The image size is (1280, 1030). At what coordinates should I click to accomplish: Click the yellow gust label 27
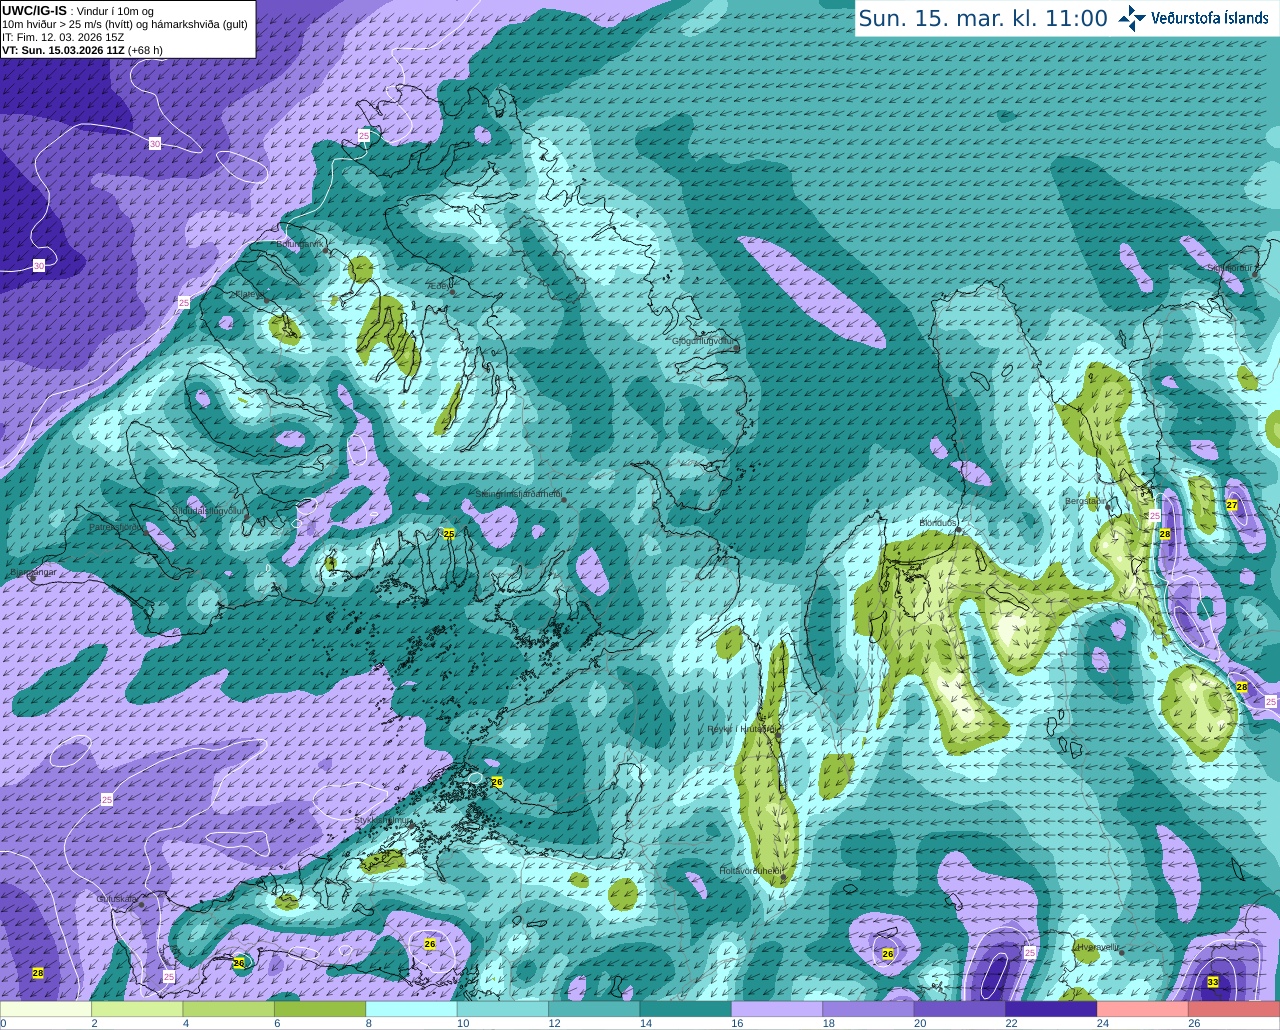[1232, 505]
